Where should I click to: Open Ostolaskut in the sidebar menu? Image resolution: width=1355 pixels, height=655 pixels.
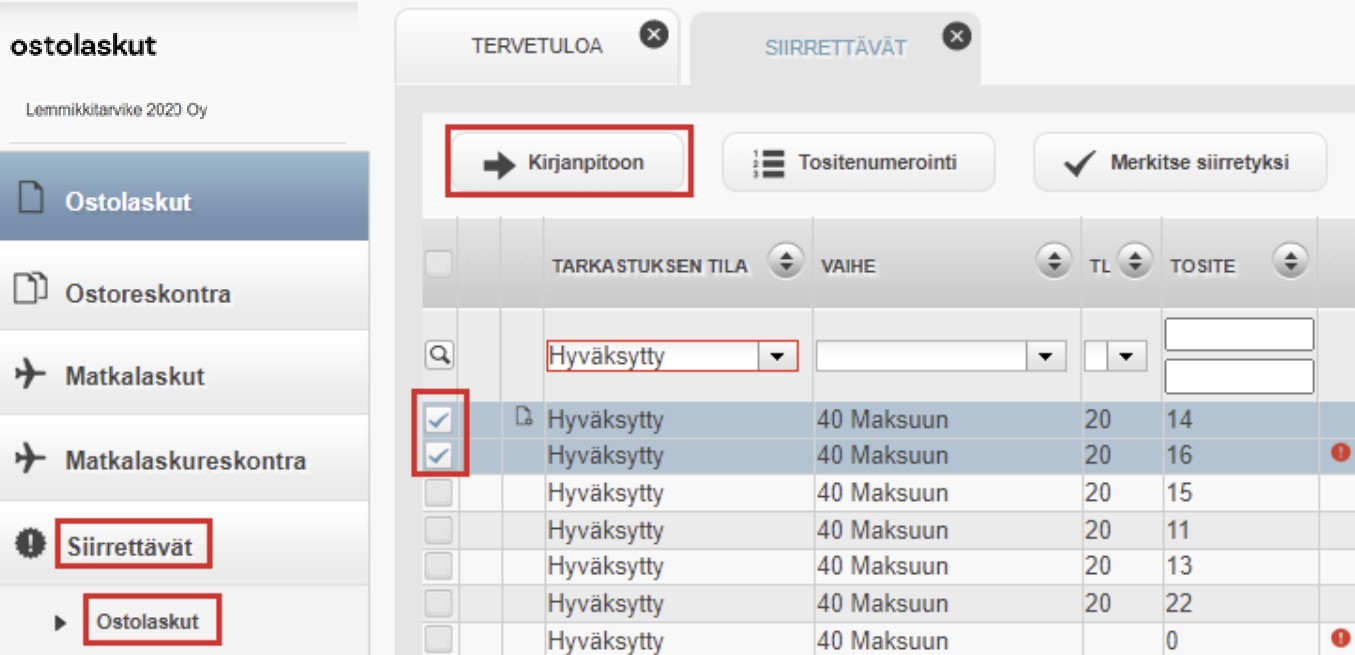184,198
